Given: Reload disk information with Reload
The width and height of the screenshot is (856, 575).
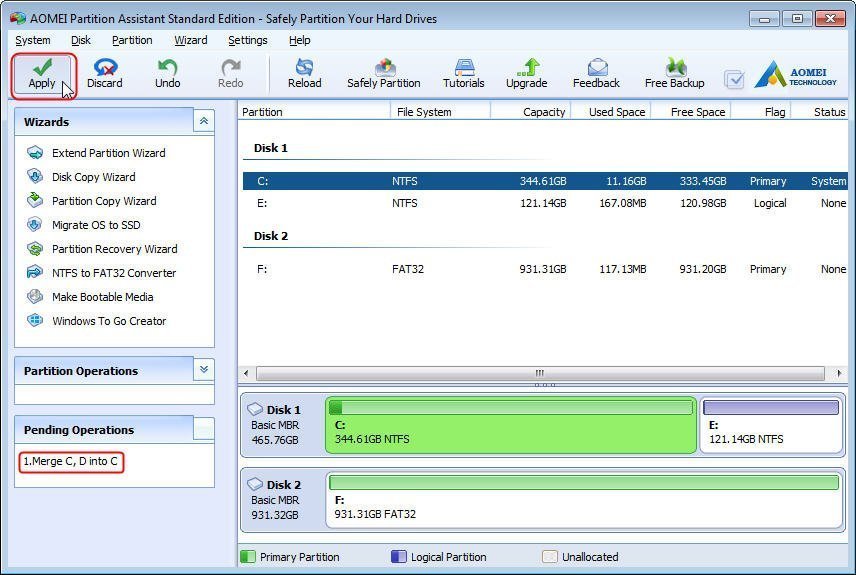Looking at the screenshot, I should [x=305, y=74].
